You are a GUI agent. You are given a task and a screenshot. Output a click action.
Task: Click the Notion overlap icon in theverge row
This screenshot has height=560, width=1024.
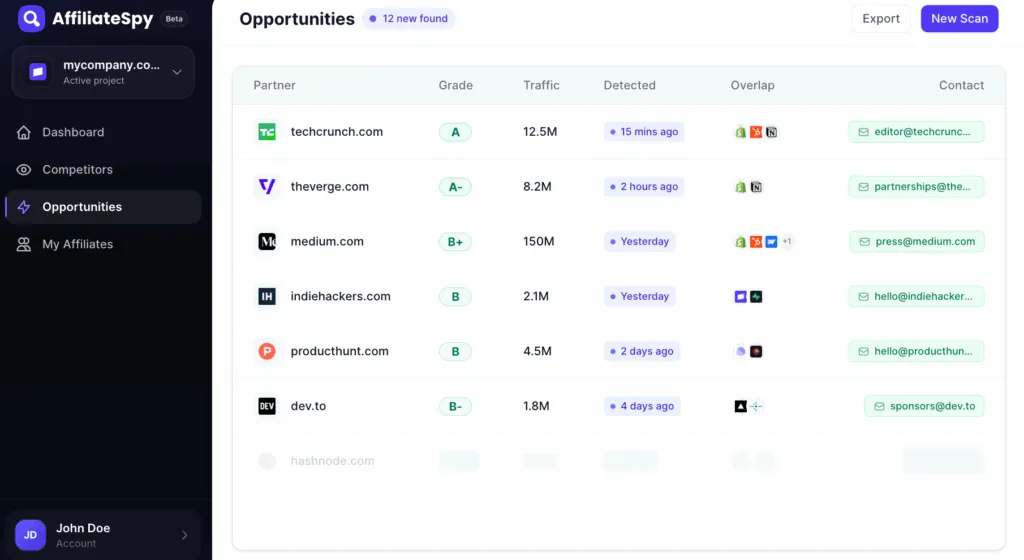pos(756,187)
